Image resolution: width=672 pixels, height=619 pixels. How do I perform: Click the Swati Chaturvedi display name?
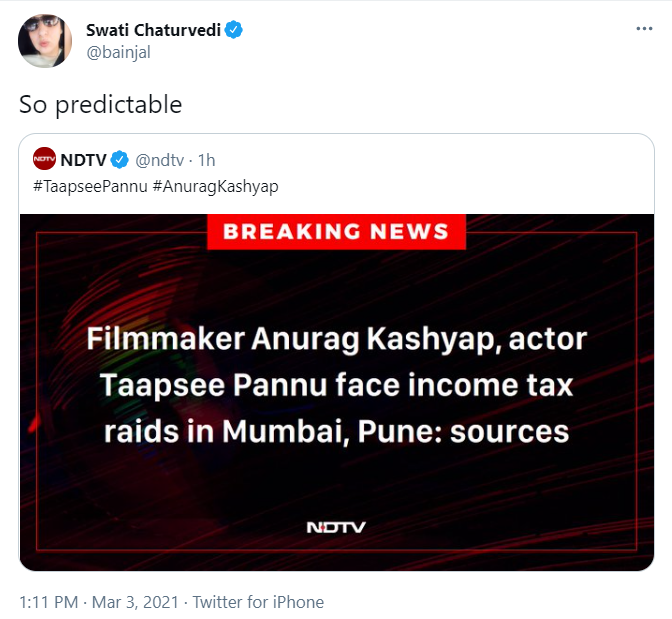(x=152, y=31)
